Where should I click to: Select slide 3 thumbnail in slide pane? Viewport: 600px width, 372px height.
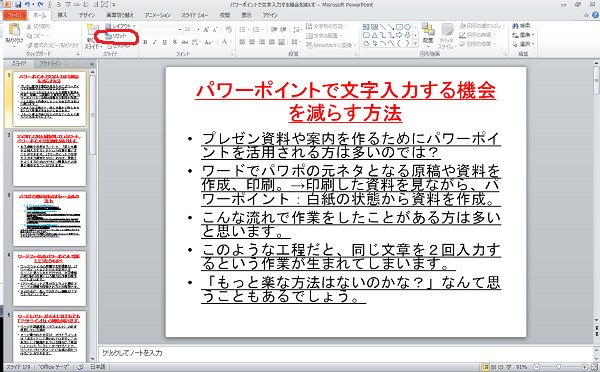click(49, 219)
